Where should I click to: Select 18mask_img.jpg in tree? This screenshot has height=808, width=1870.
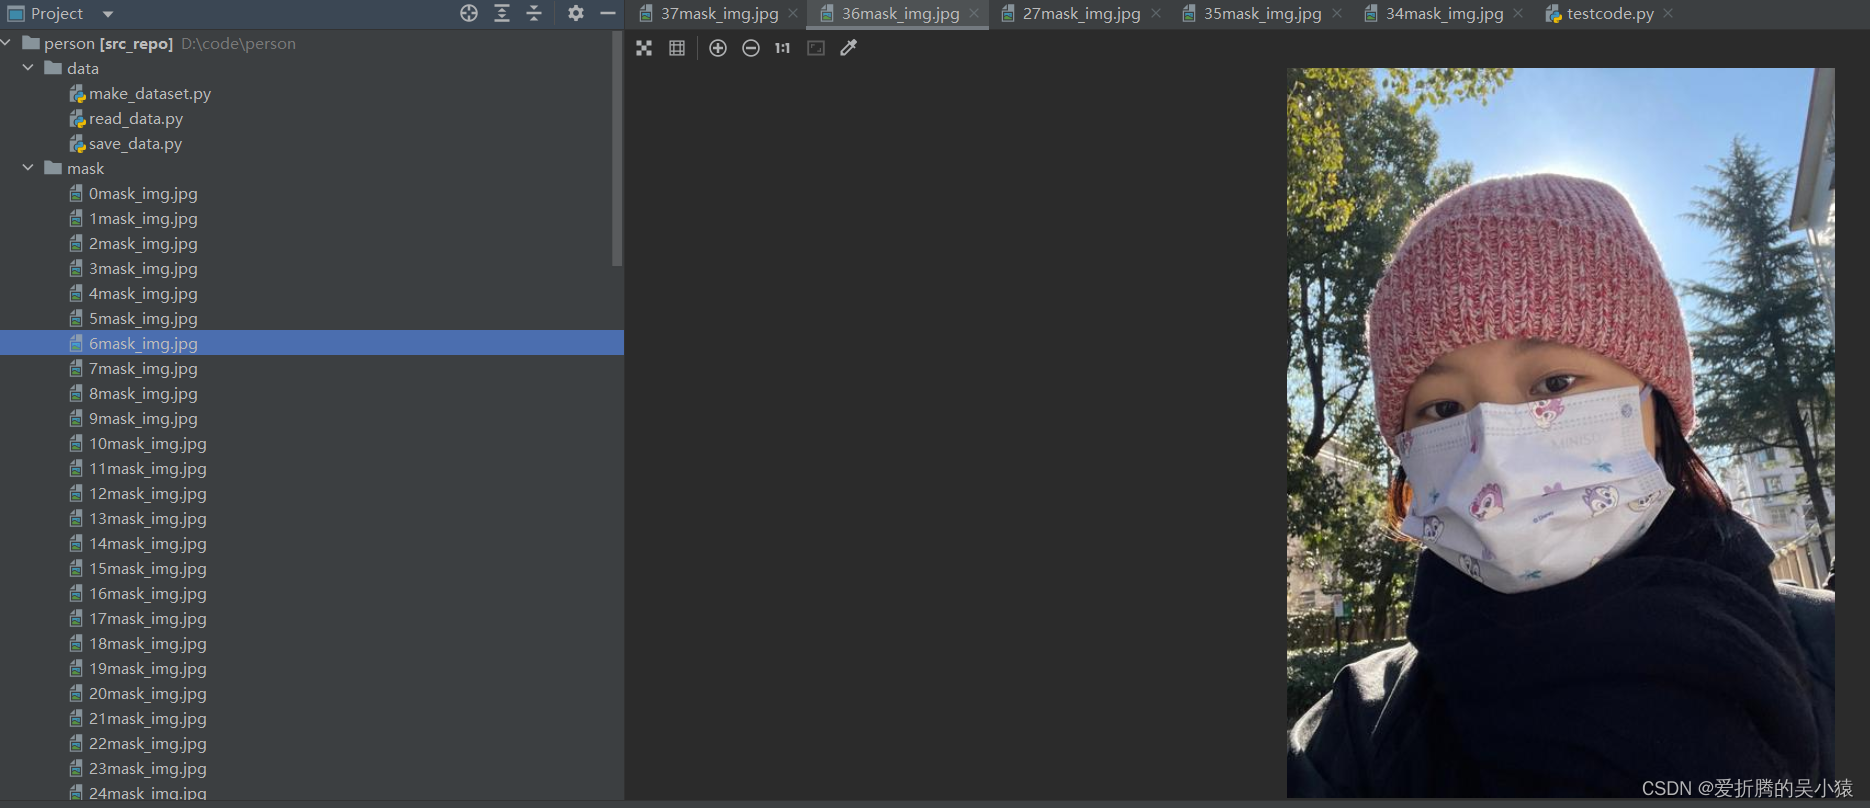tap(148, 643)
